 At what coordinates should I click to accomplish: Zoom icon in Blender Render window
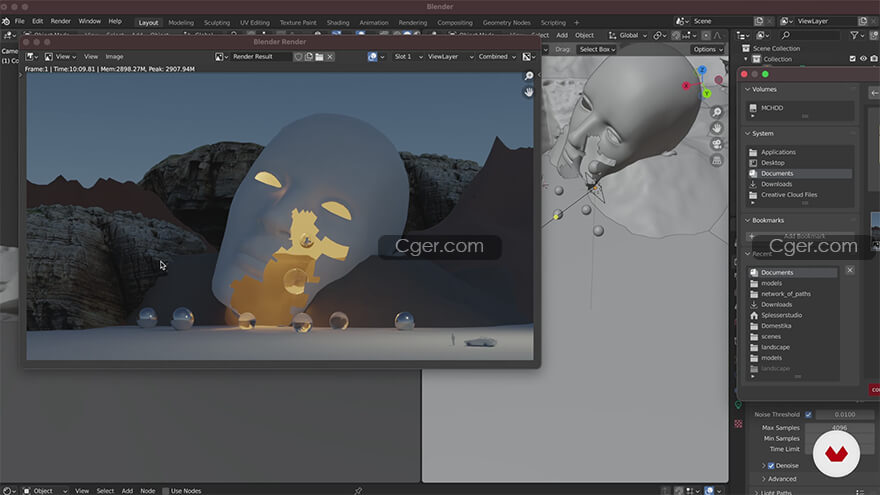click(x=529, y=76)
